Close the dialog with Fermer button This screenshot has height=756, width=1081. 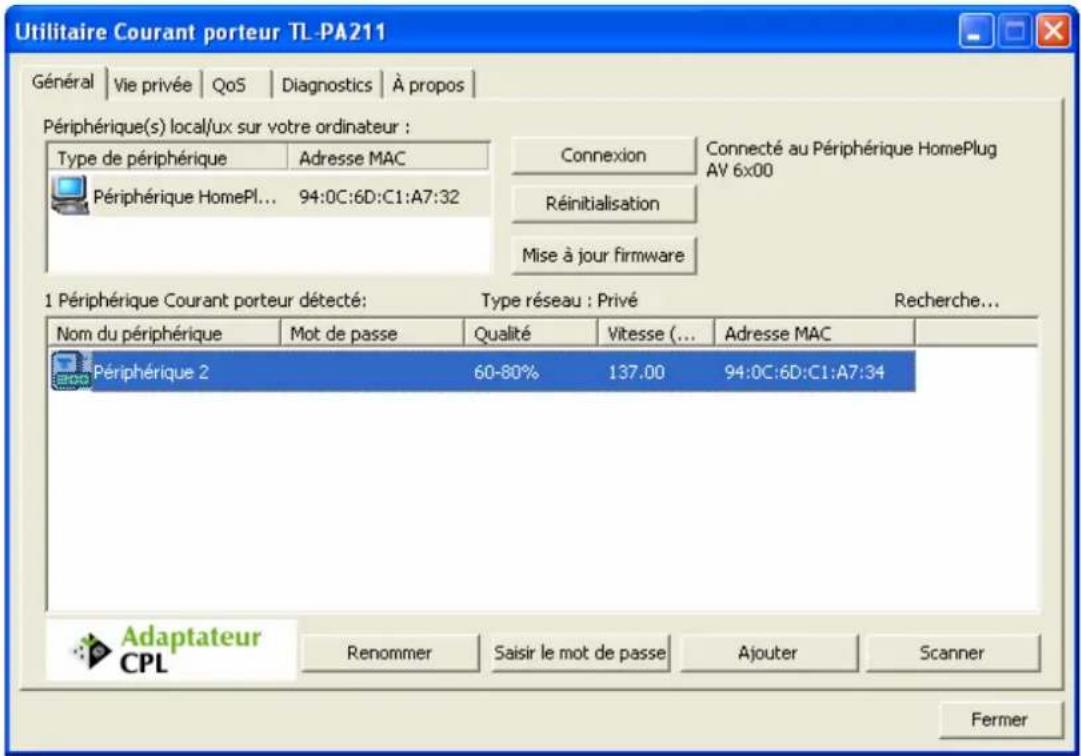tap(1000, 719)
